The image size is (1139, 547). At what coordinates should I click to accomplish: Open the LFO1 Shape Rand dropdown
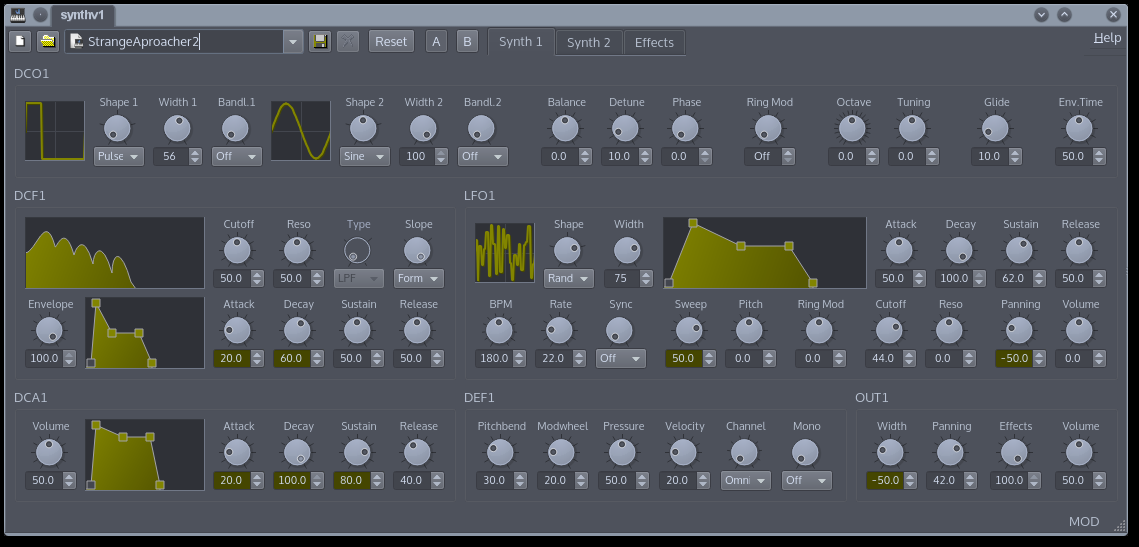(x=569, y=278)
